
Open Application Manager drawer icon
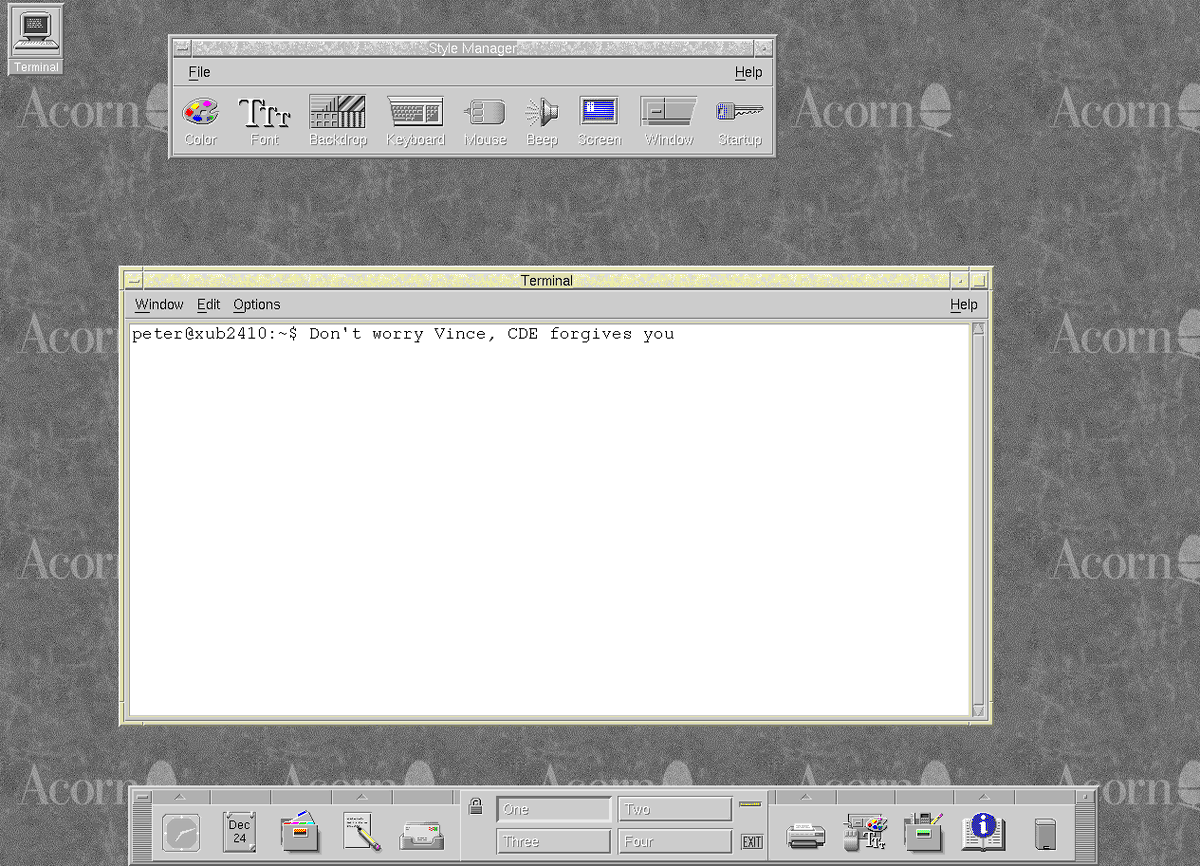tap(924, 832)
